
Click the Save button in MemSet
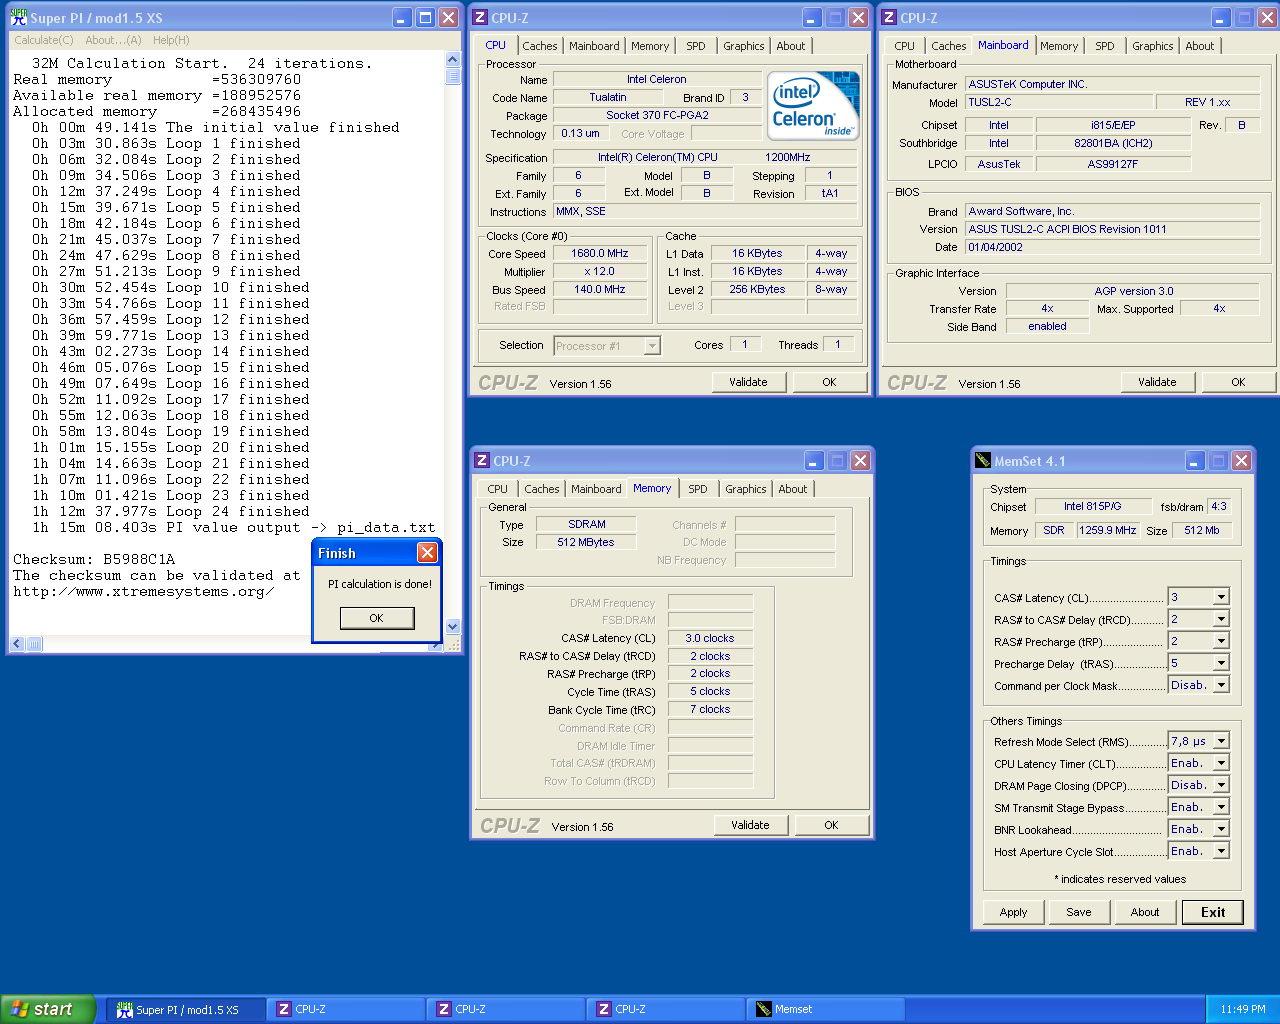tap(1079, 912)
